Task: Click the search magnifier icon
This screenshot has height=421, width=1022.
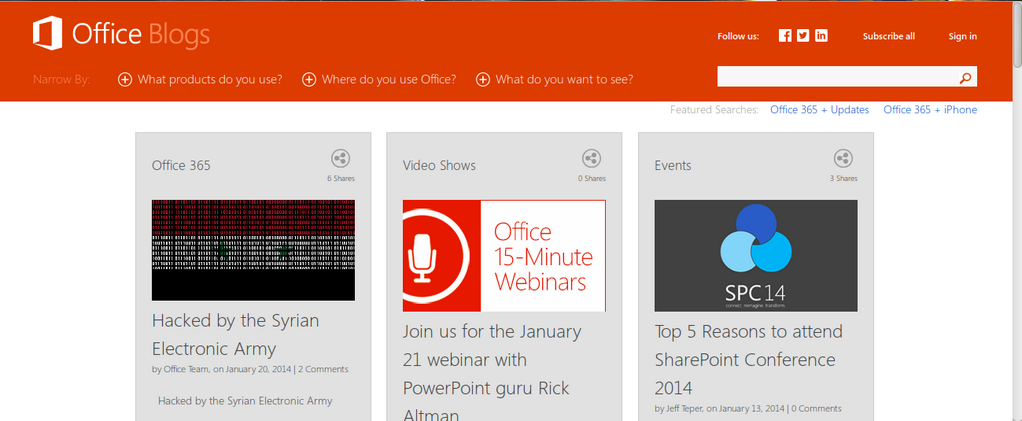Action: pyautogui.click(x=965, y=78)
